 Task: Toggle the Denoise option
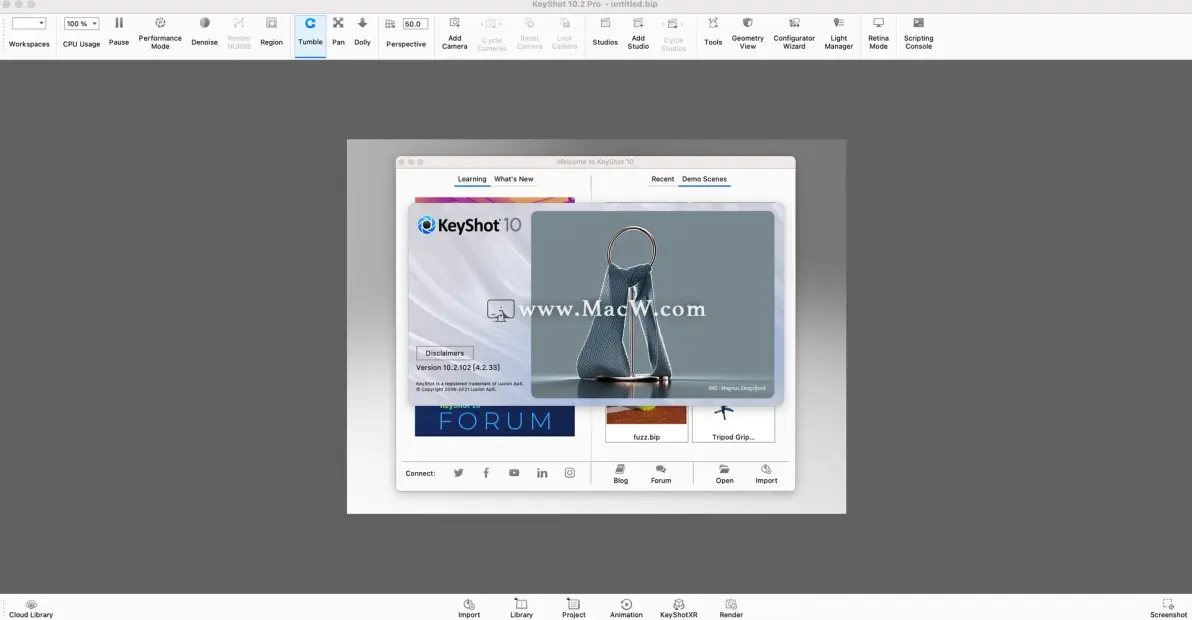click(x=204, y=32)
